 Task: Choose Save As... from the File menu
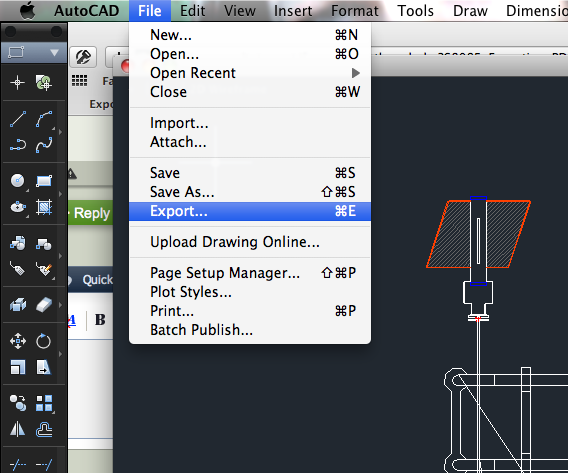(250, 192)
